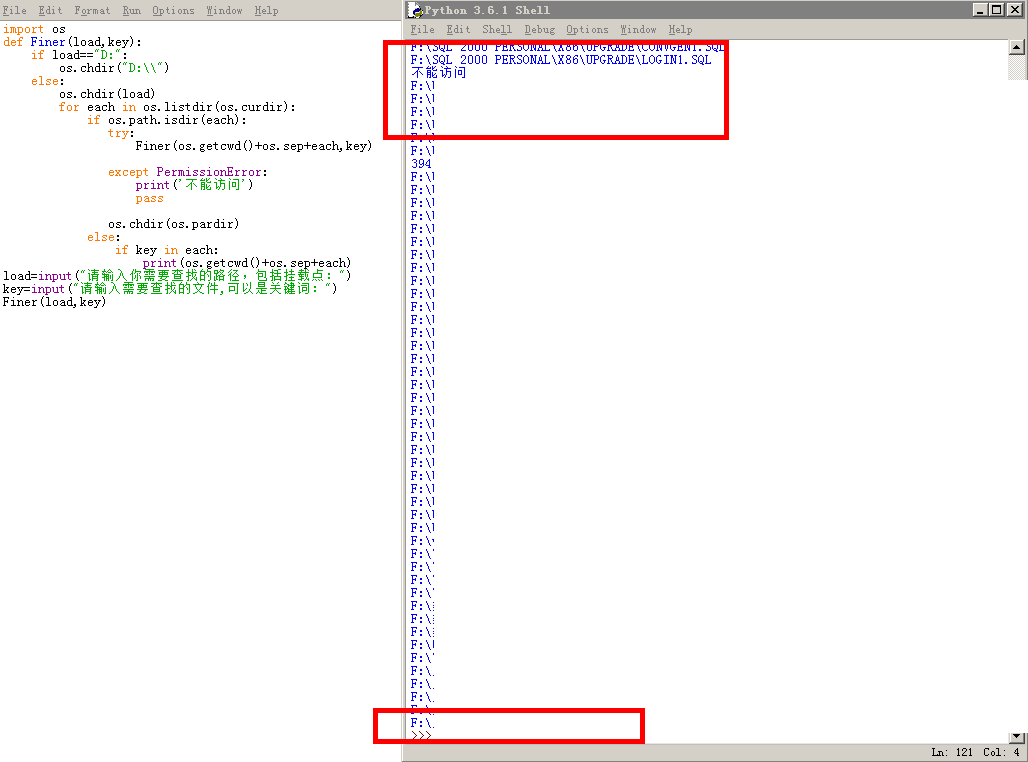Screen dimensions: 1028x762
Task: Open the Shell menu in Python Shell
Action: 496,30
